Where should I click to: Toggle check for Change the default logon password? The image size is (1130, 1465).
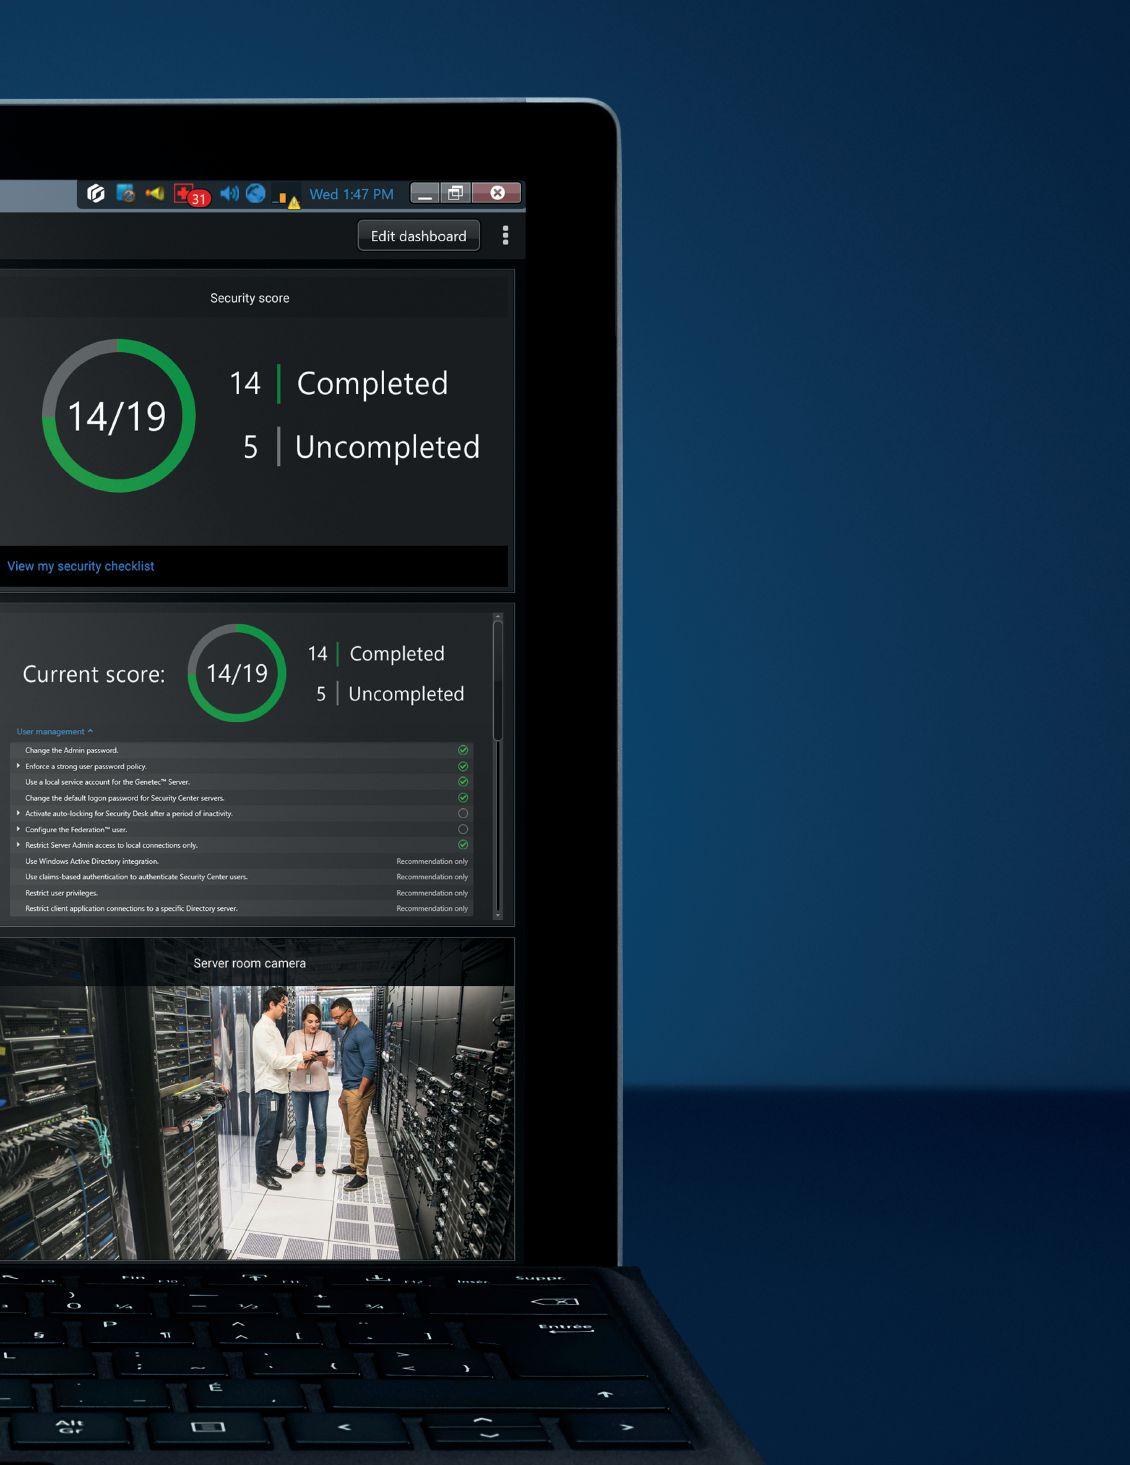(463, 798)
